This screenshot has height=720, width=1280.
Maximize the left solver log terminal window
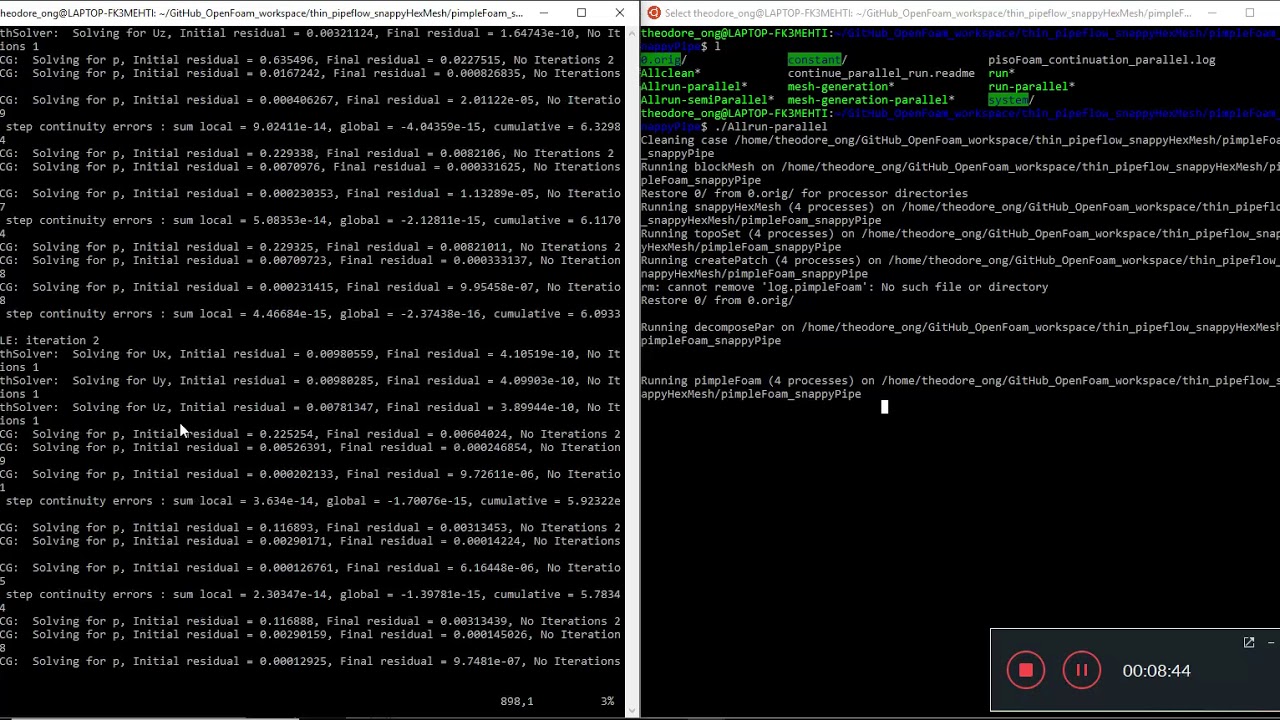[581, 13]
